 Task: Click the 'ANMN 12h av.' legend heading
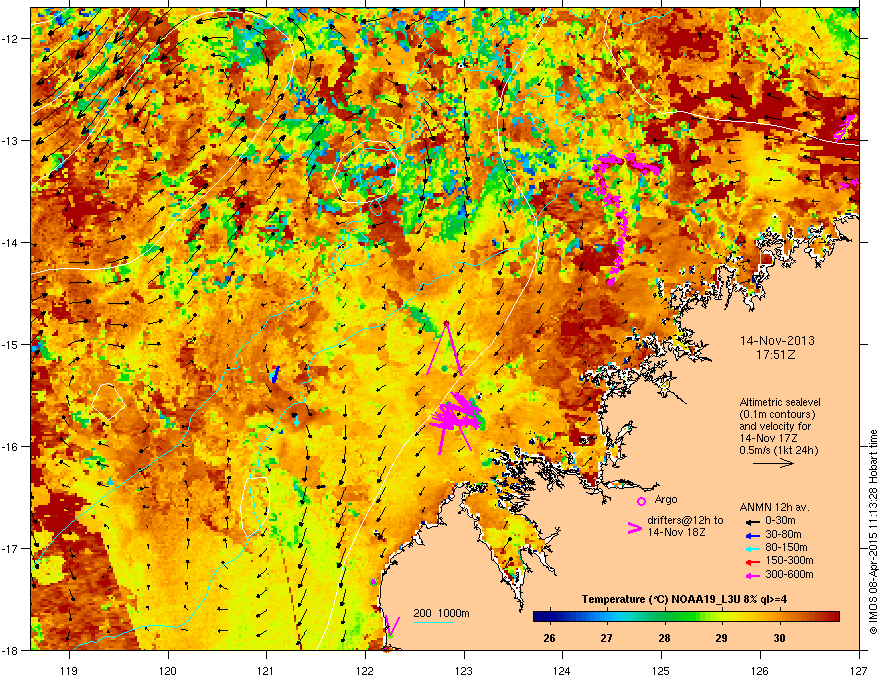click(774, 507)
